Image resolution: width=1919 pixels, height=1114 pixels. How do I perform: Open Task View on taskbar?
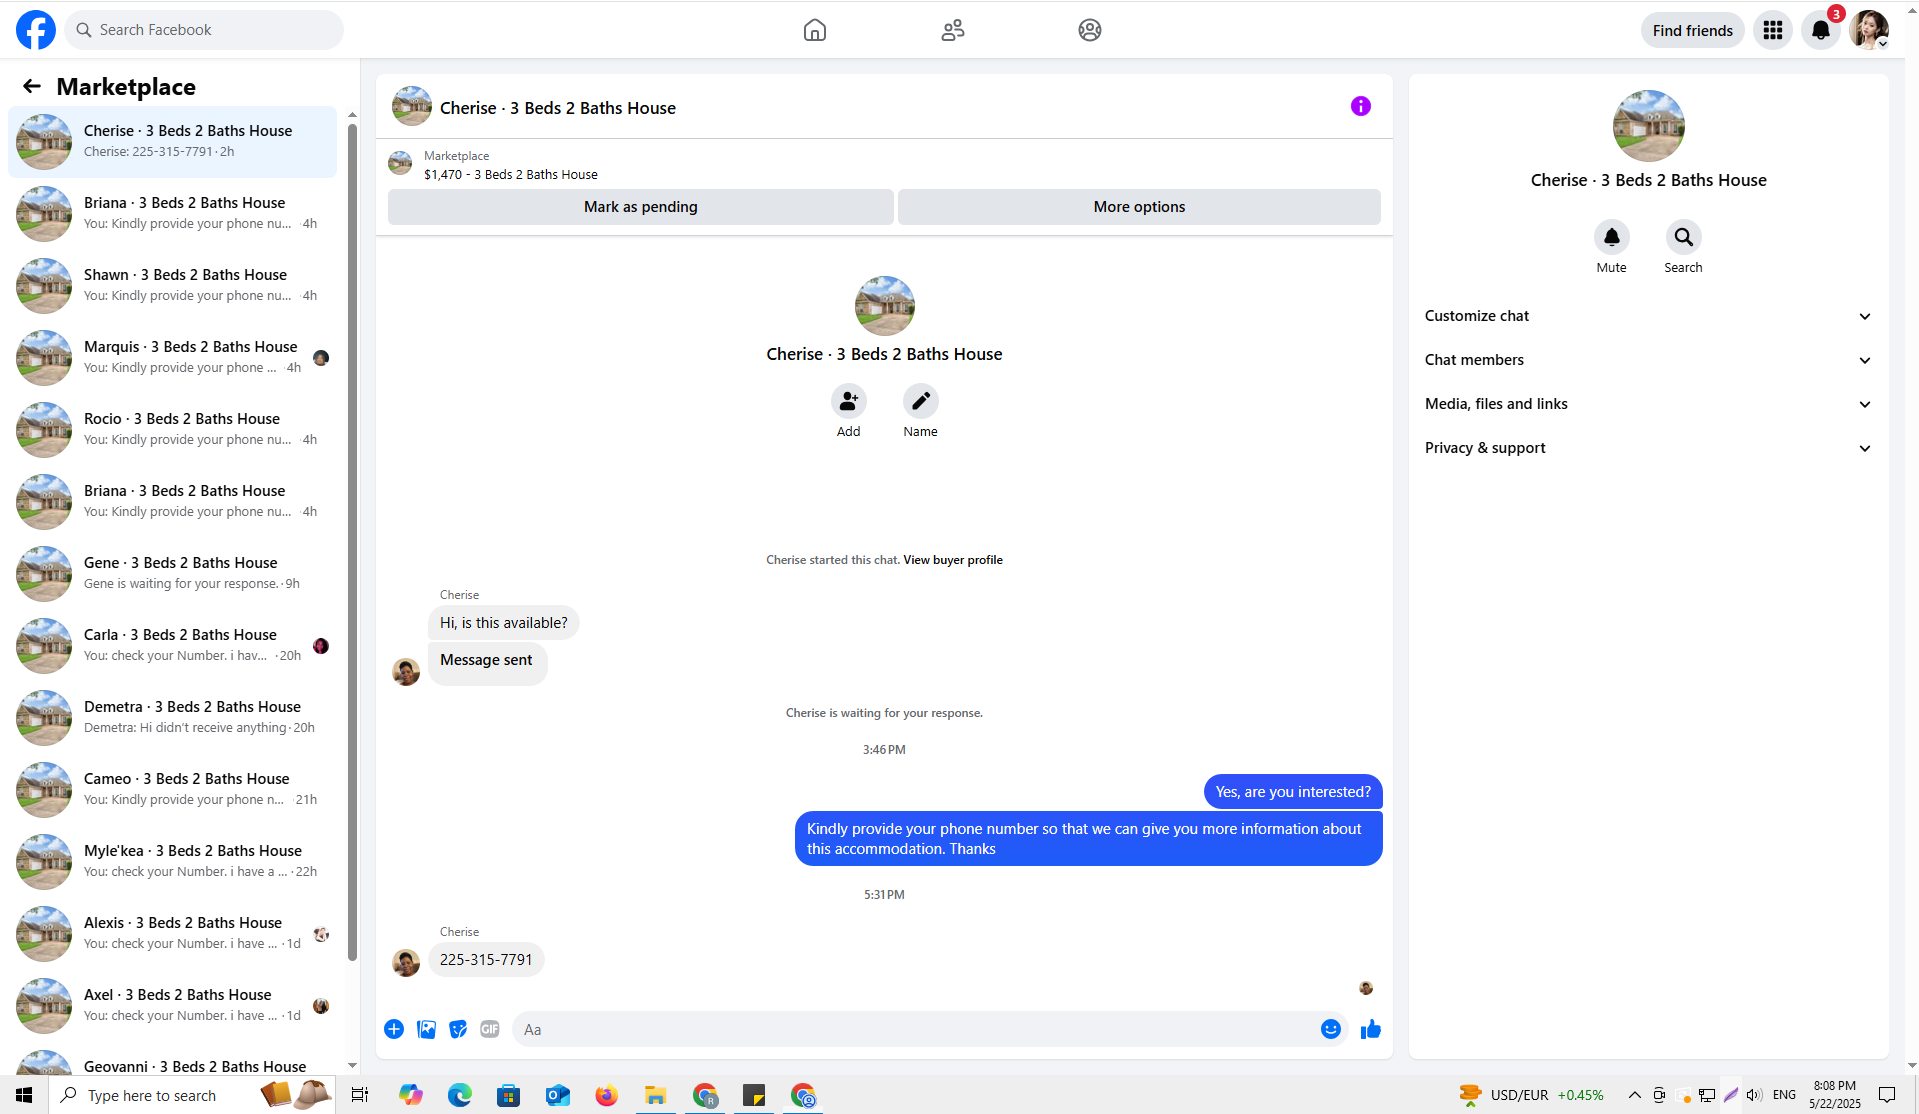point(360,1095)
